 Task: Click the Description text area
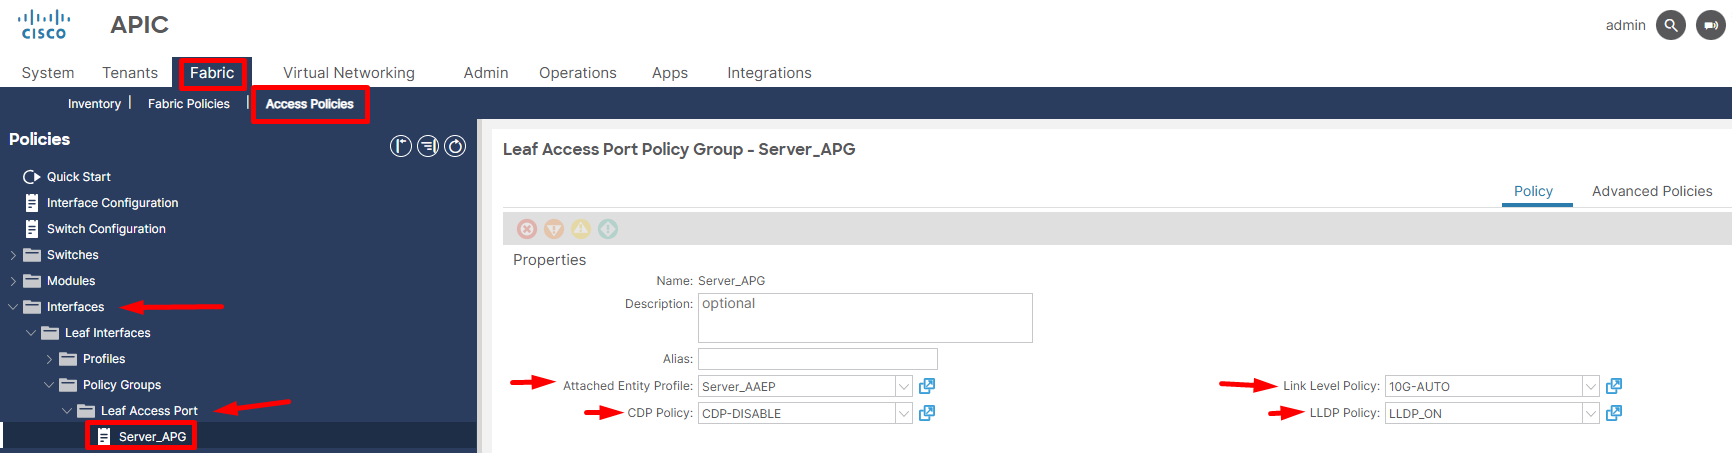[x=865, y=318]
